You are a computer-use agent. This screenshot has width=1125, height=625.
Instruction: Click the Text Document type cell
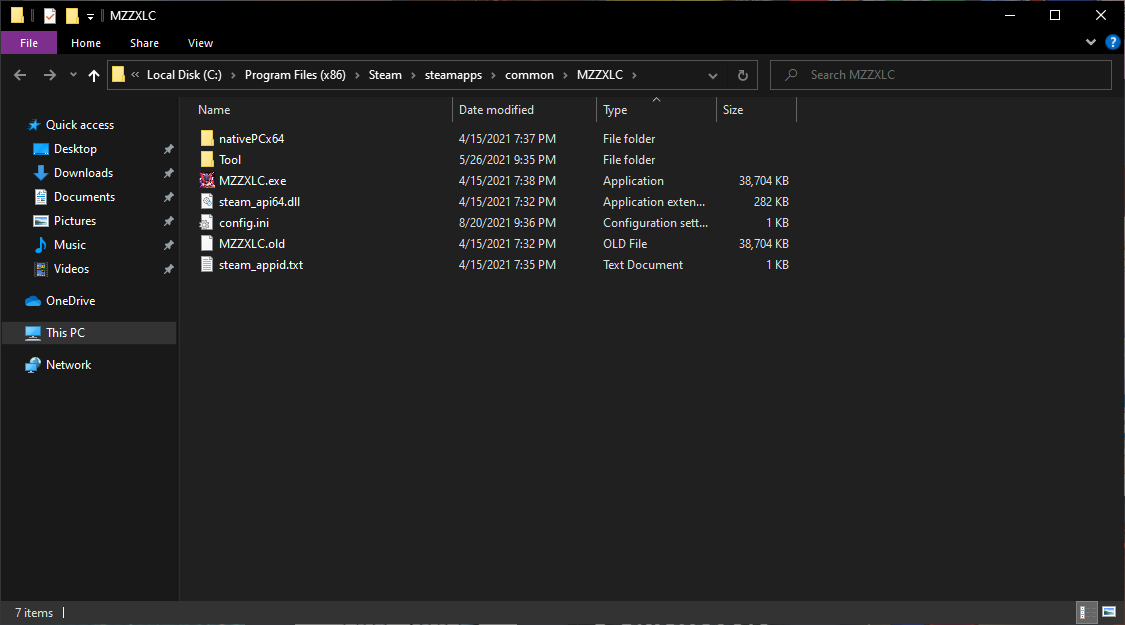643,265
